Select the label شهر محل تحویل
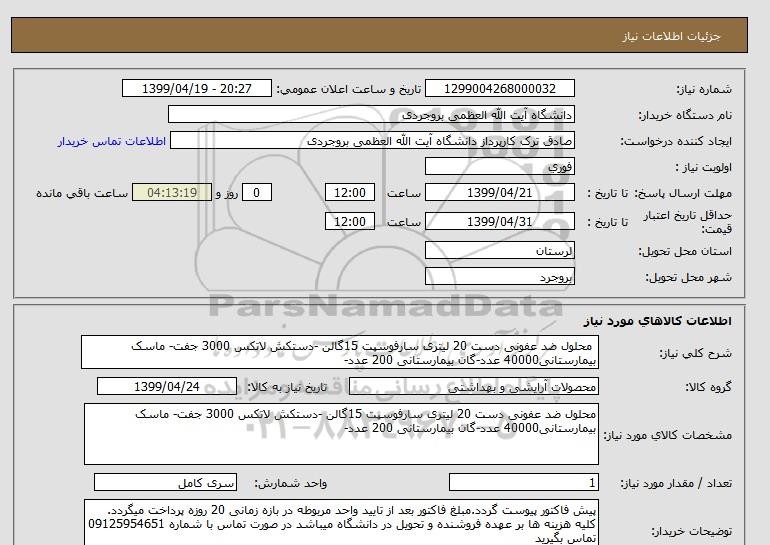 (688, 277)
